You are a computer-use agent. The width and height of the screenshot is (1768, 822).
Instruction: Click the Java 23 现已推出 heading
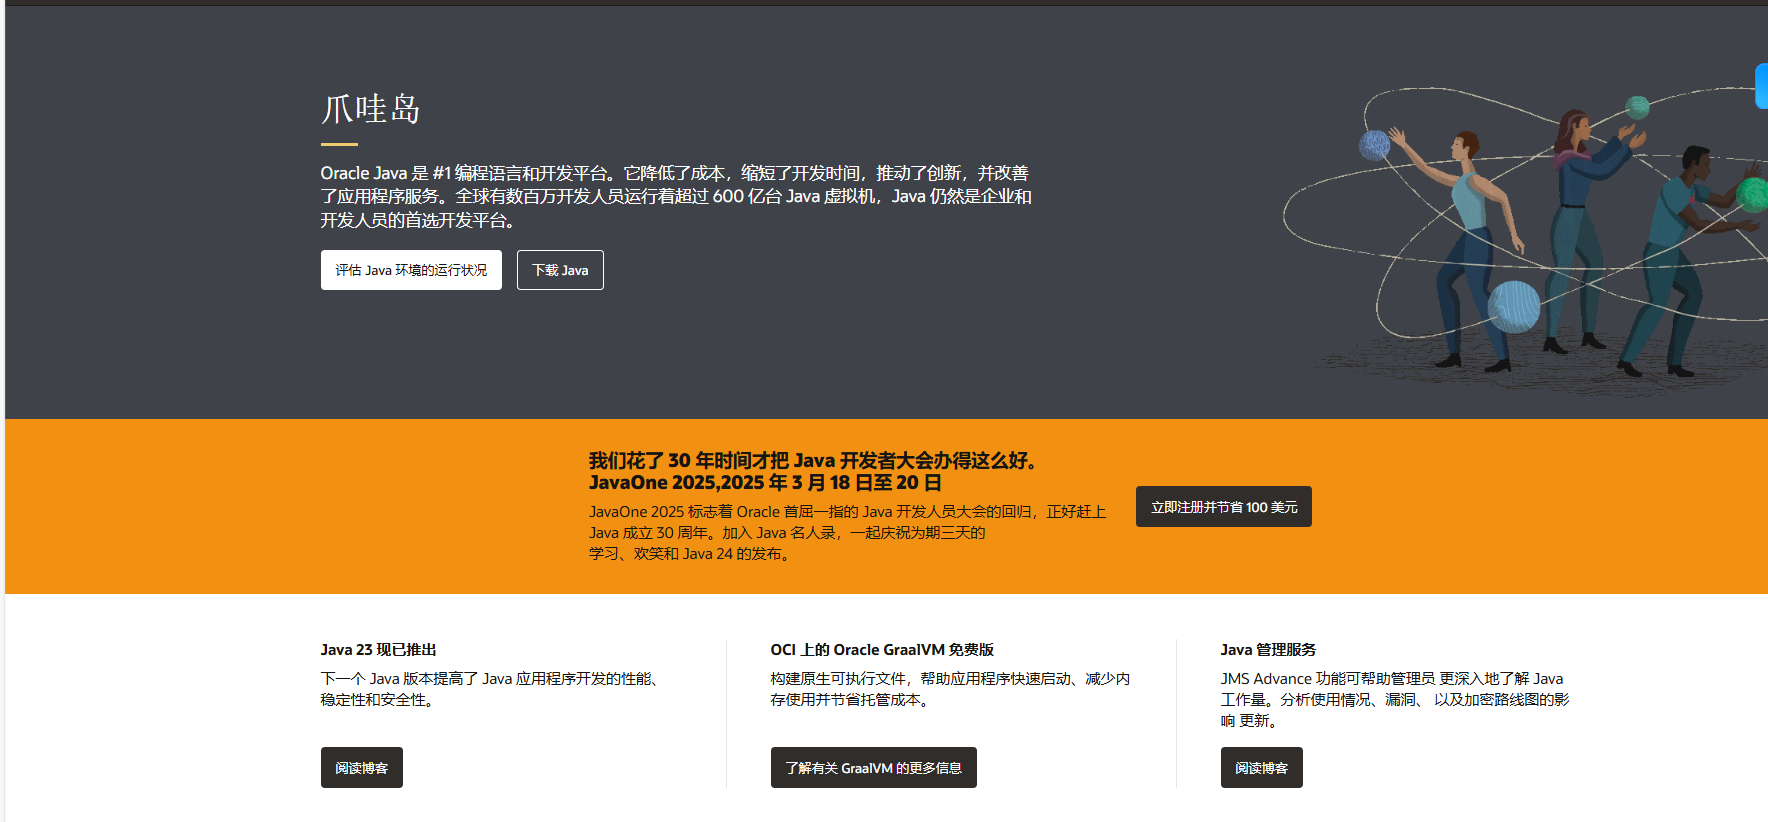(x=378, y=650)
